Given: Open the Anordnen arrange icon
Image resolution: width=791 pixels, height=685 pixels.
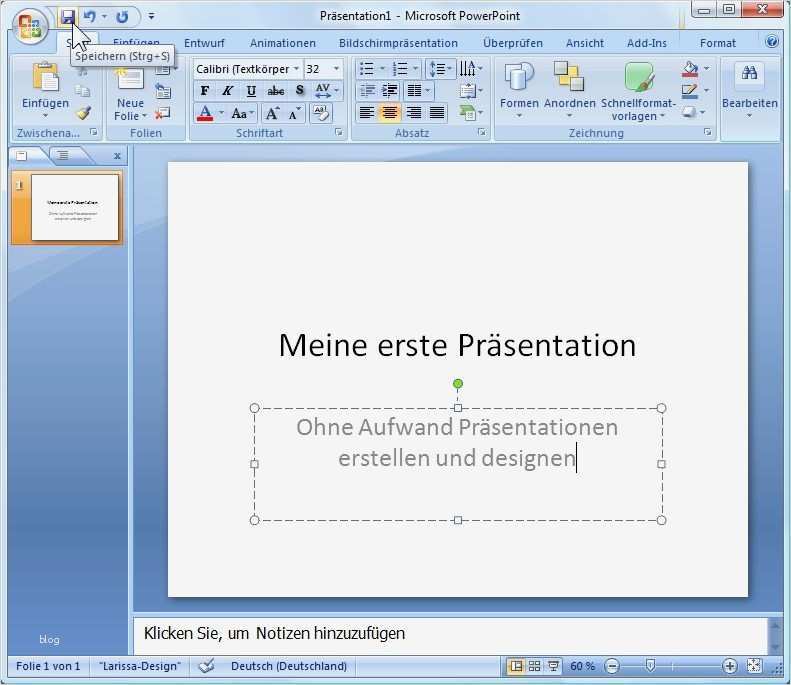Looking at the screenshot, I should click(x=569, y=77).
